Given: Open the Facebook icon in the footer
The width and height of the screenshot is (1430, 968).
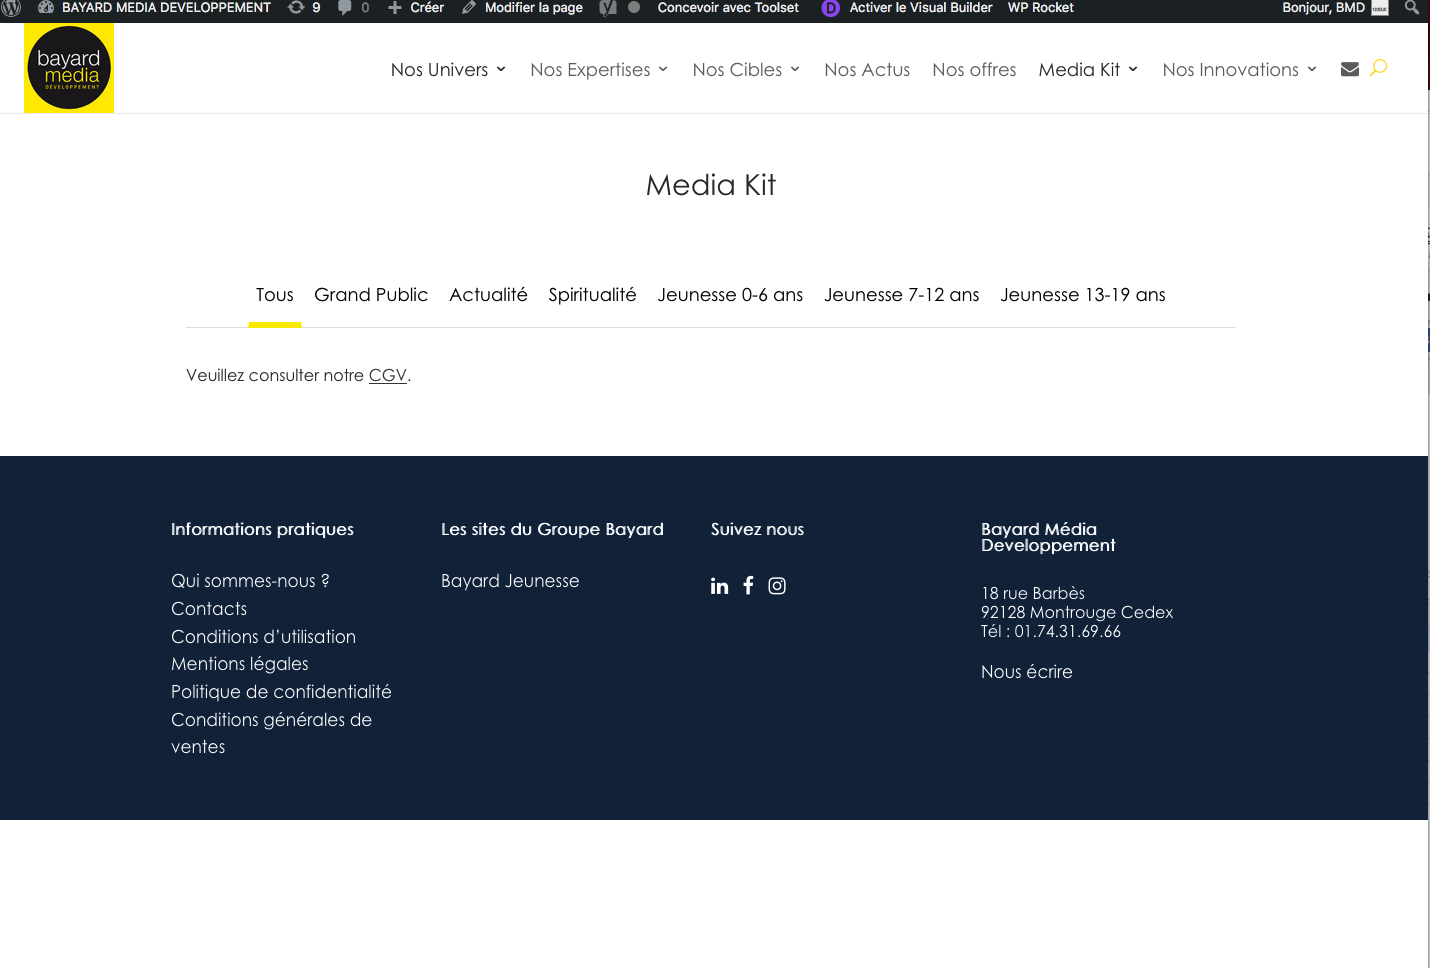Looking at the screenshot, I should point(748,585).
